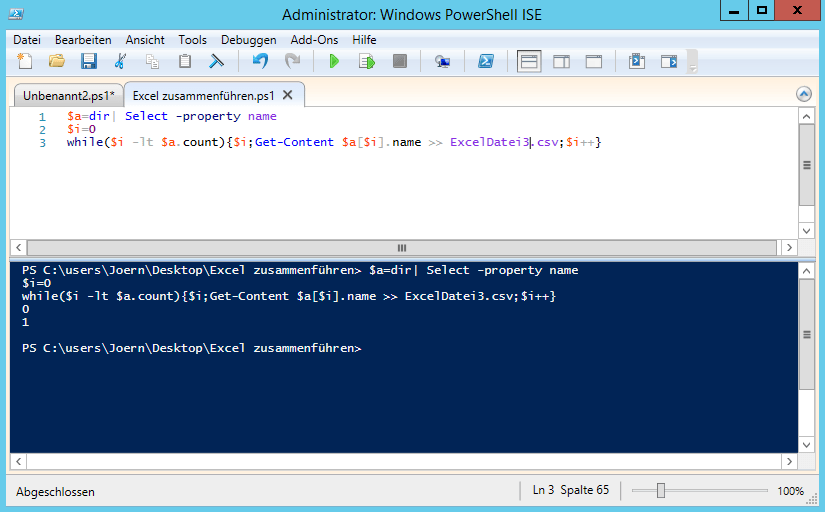Image resolution: width=825 pixels, height=512 pixels.
Task: Collapse the script pane with the round chevron
Action: (803, 94)
